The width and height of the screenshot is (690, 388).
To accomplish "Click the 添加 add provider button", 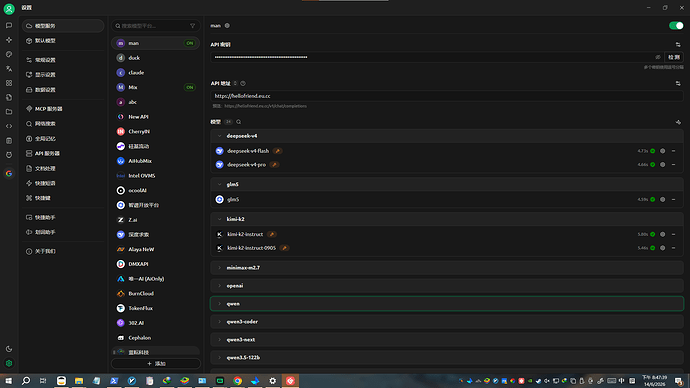I will [156, 363].
